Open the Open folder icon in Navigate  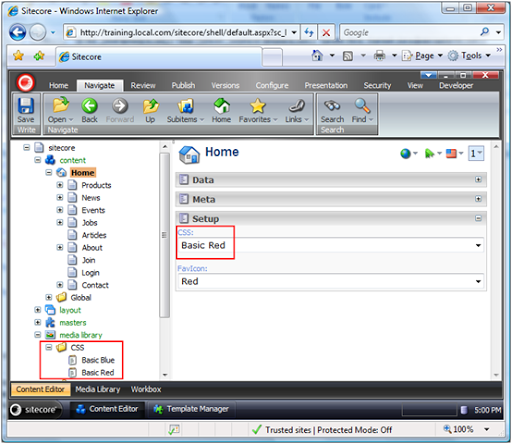[61, 105]
